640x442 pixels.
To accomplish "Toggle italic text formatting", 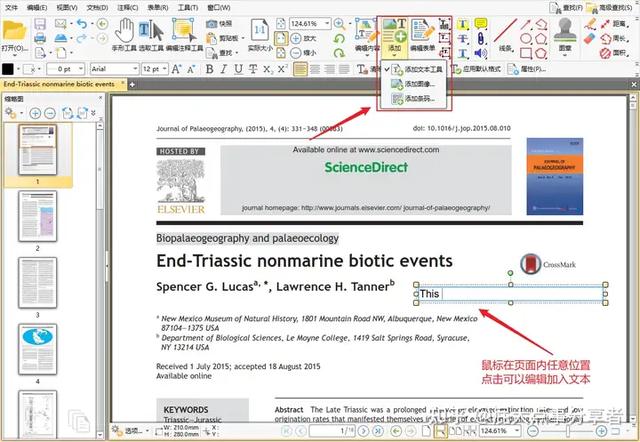I will (x=224, y=69).
